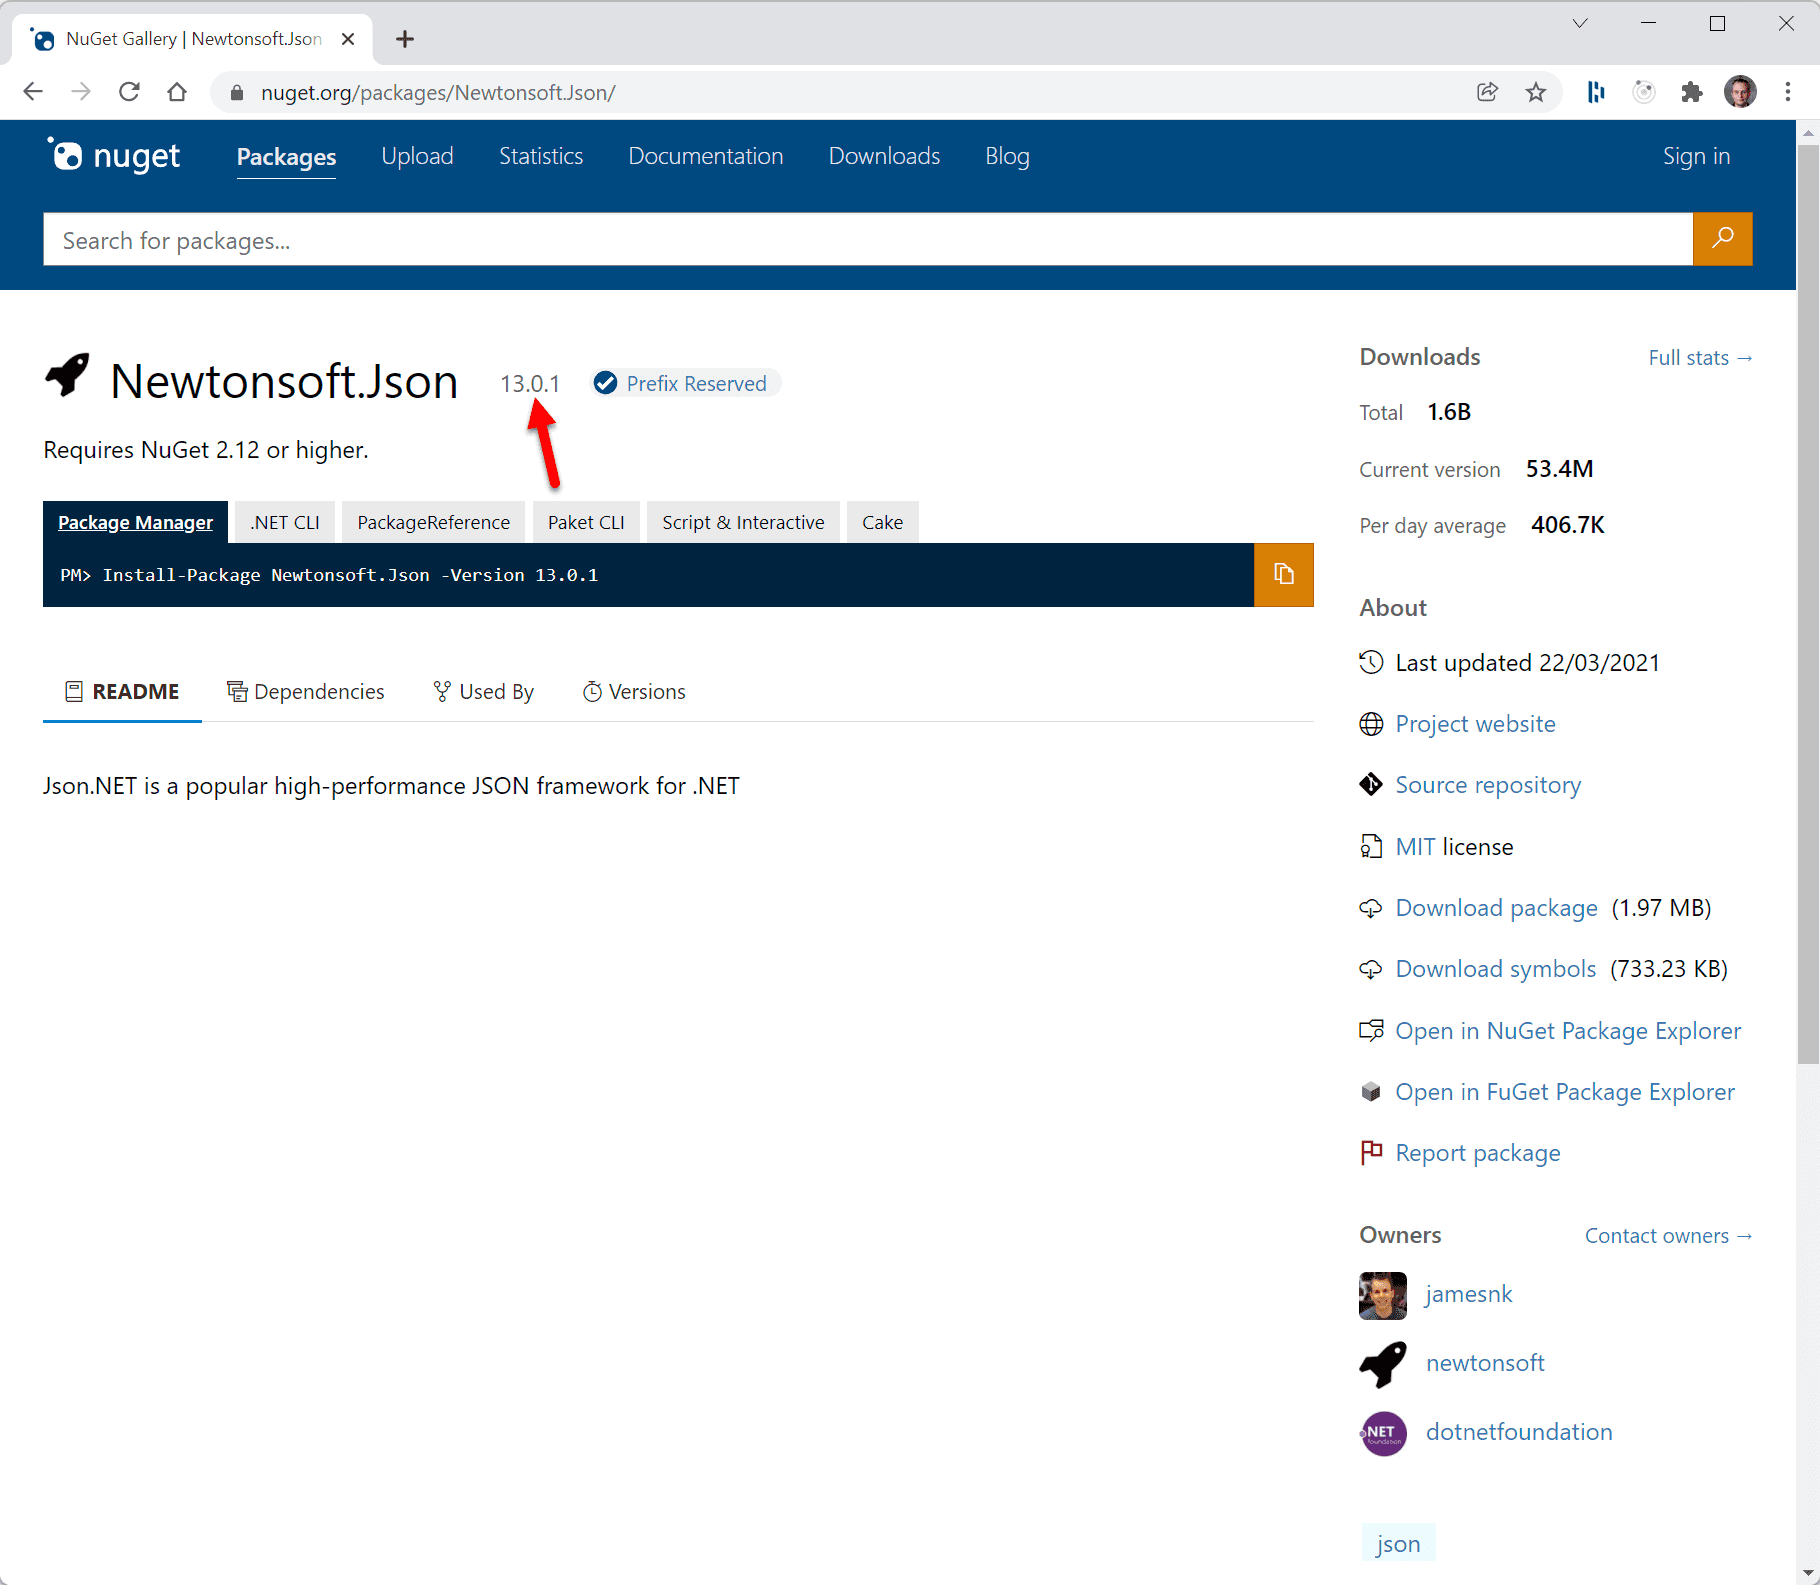This screenshot has height=1585, width=1820.
Task: Click the jamesnk owner avatar
Action: pos(1383,1295)
